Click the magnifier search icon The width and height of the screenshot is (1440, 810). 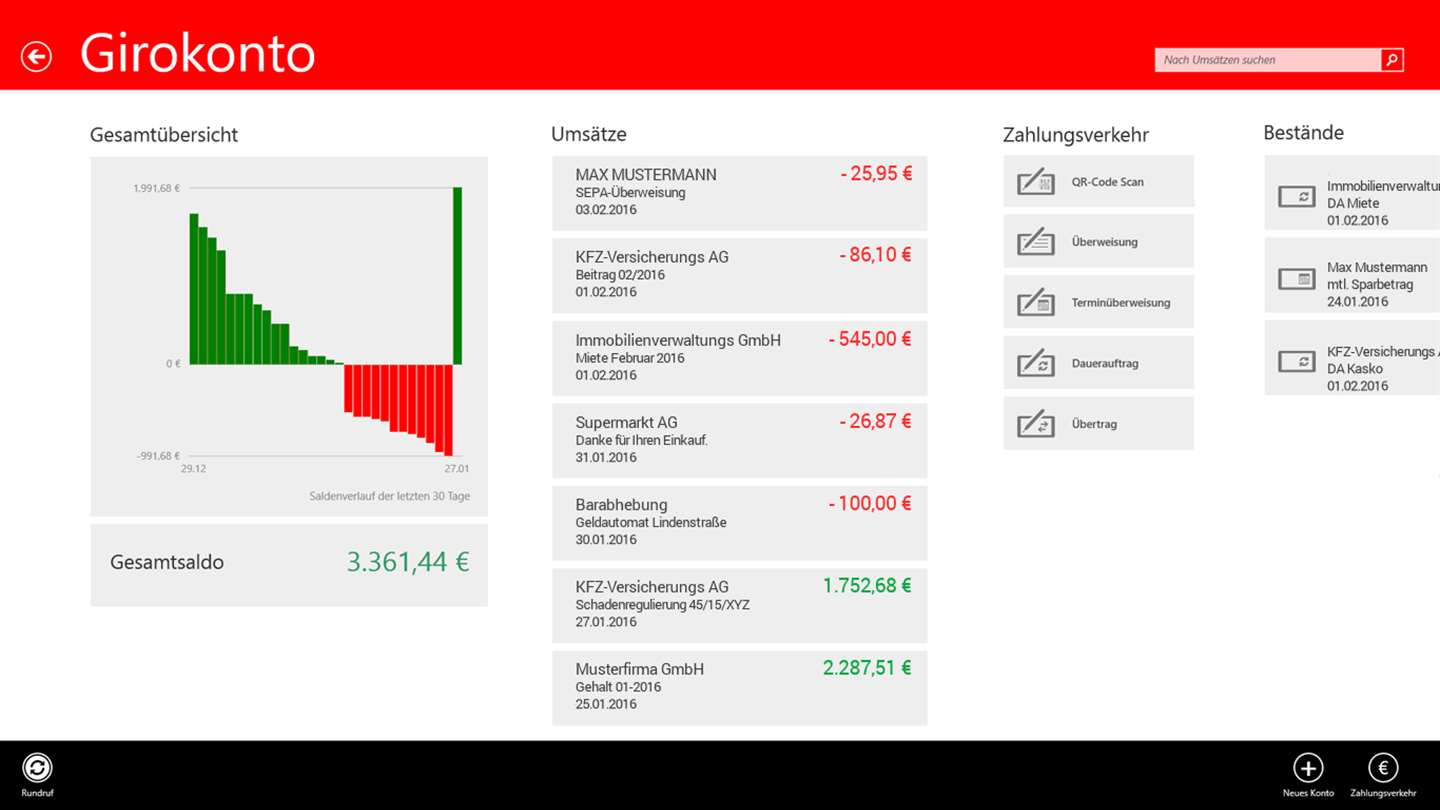1391,60
